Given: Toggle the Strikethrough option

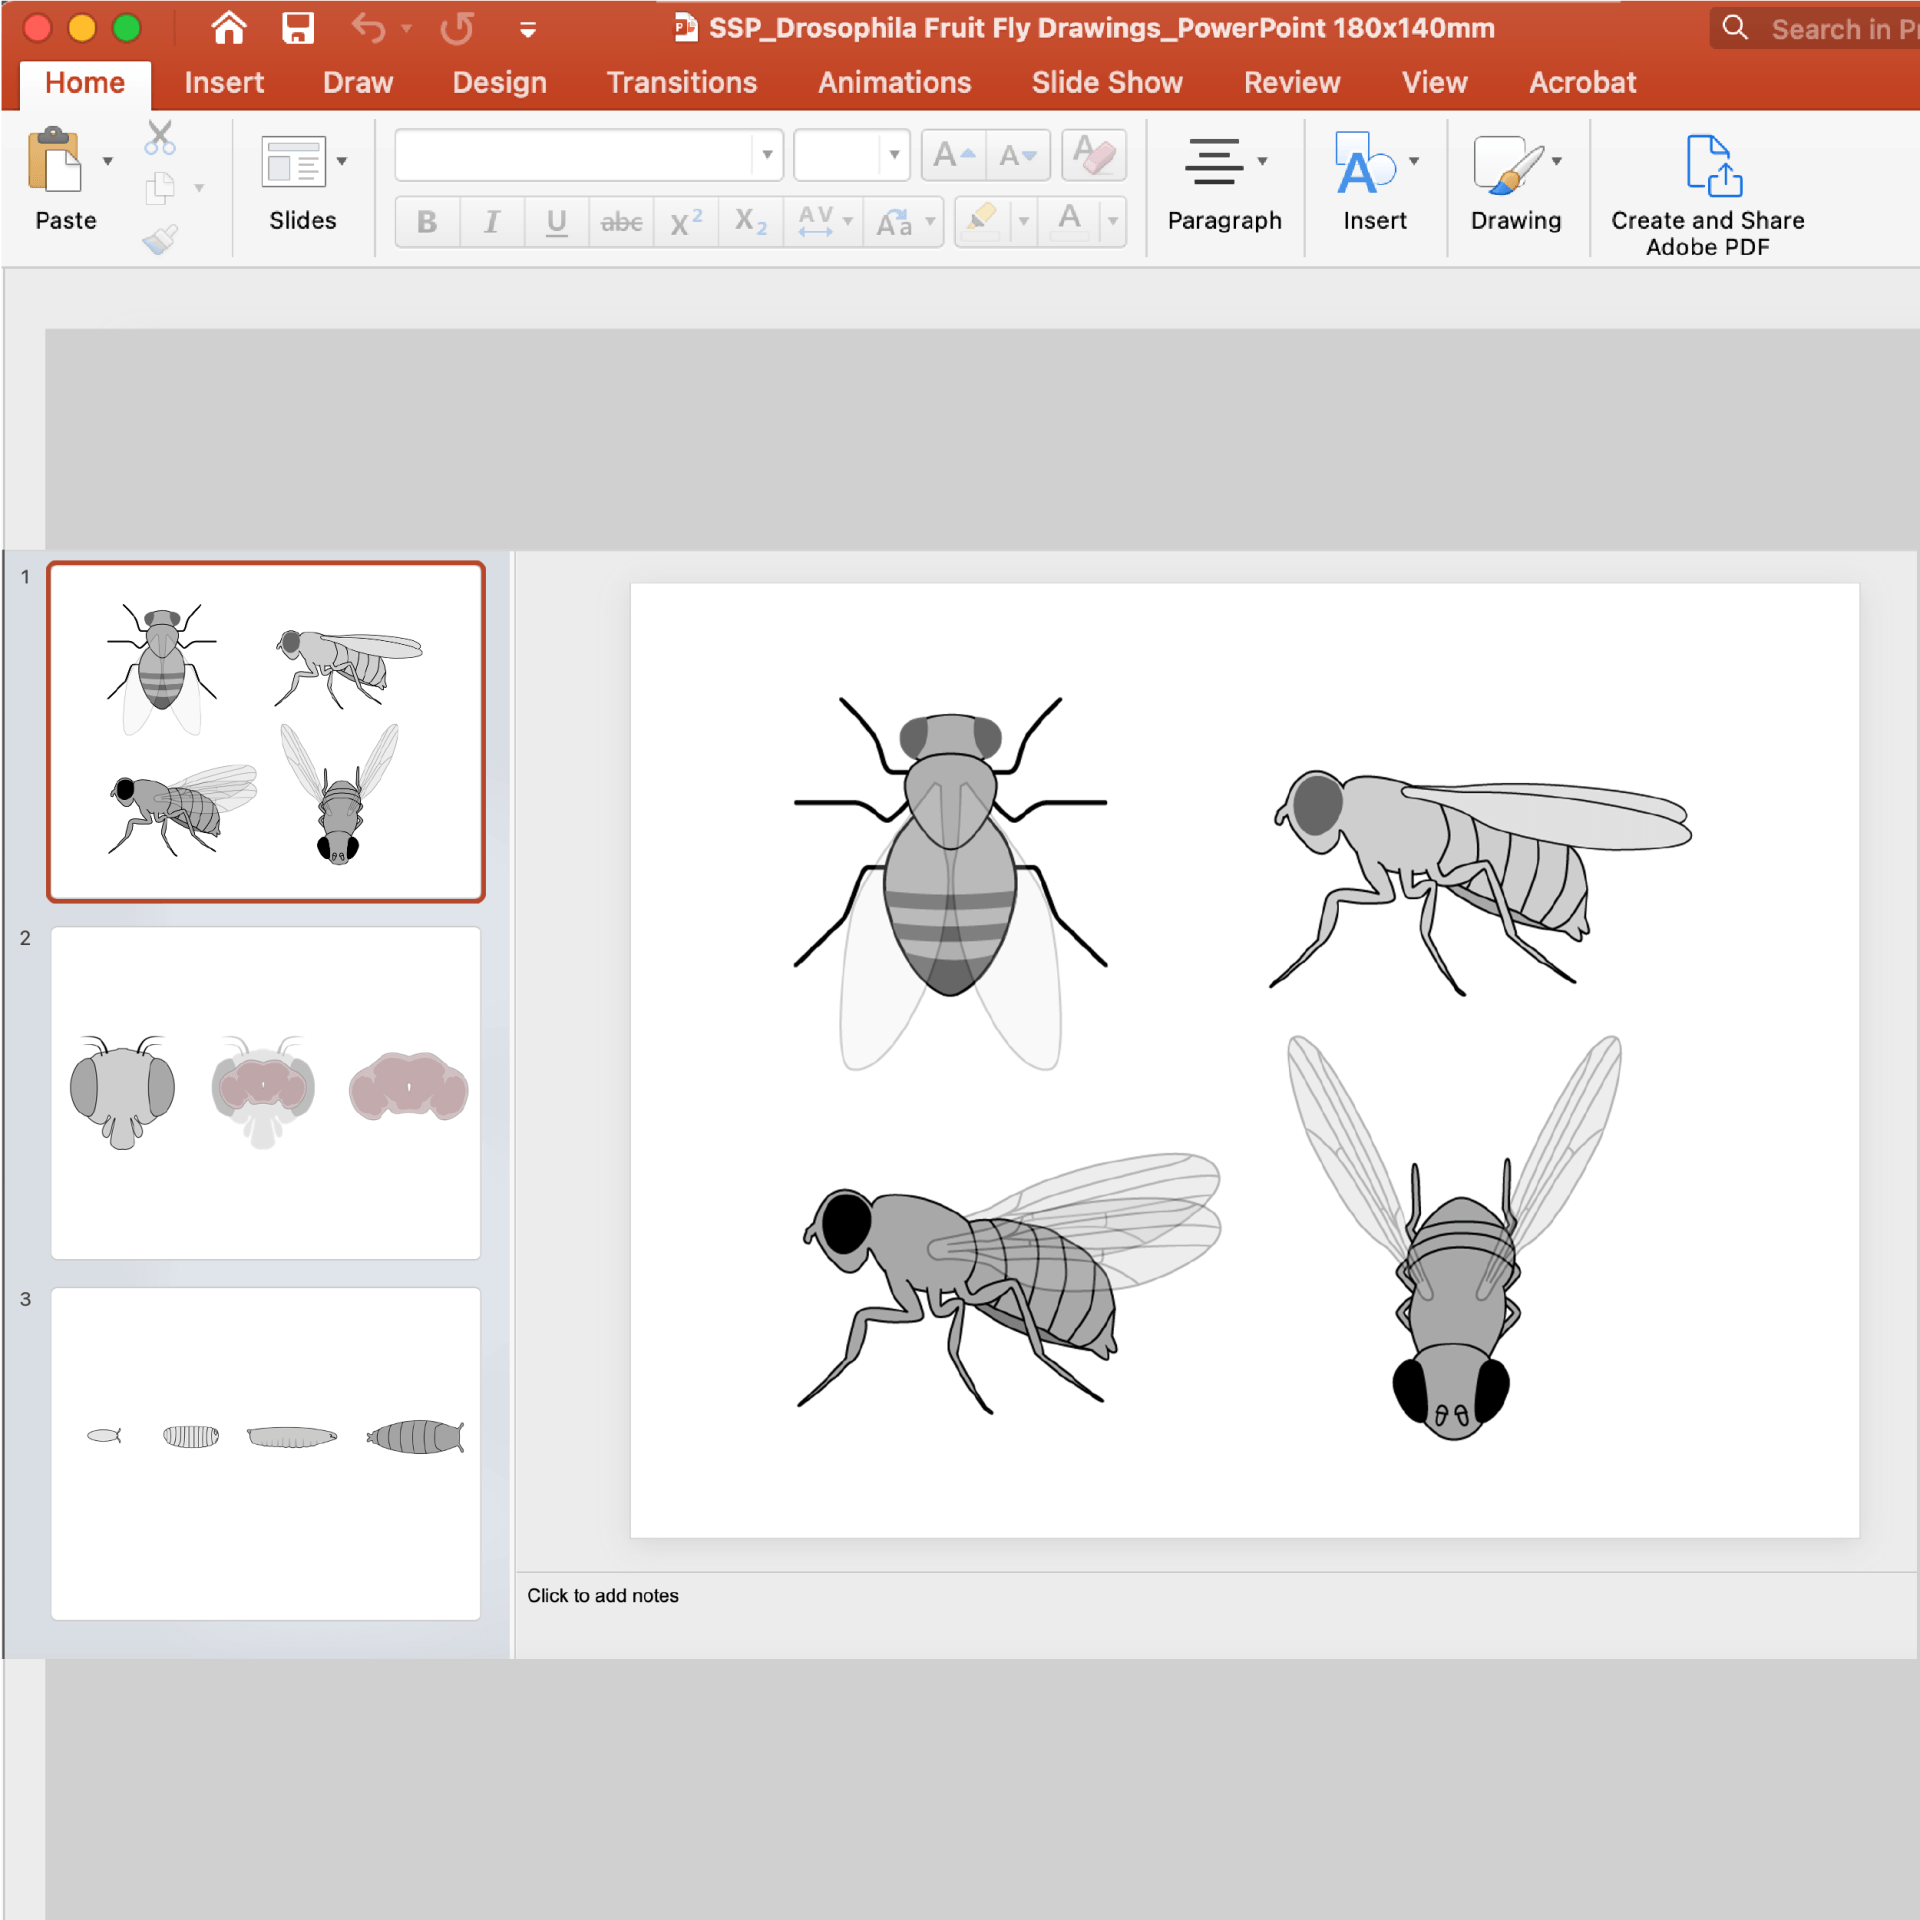Looking at the screenshot, I should click(x=621, y=221).
